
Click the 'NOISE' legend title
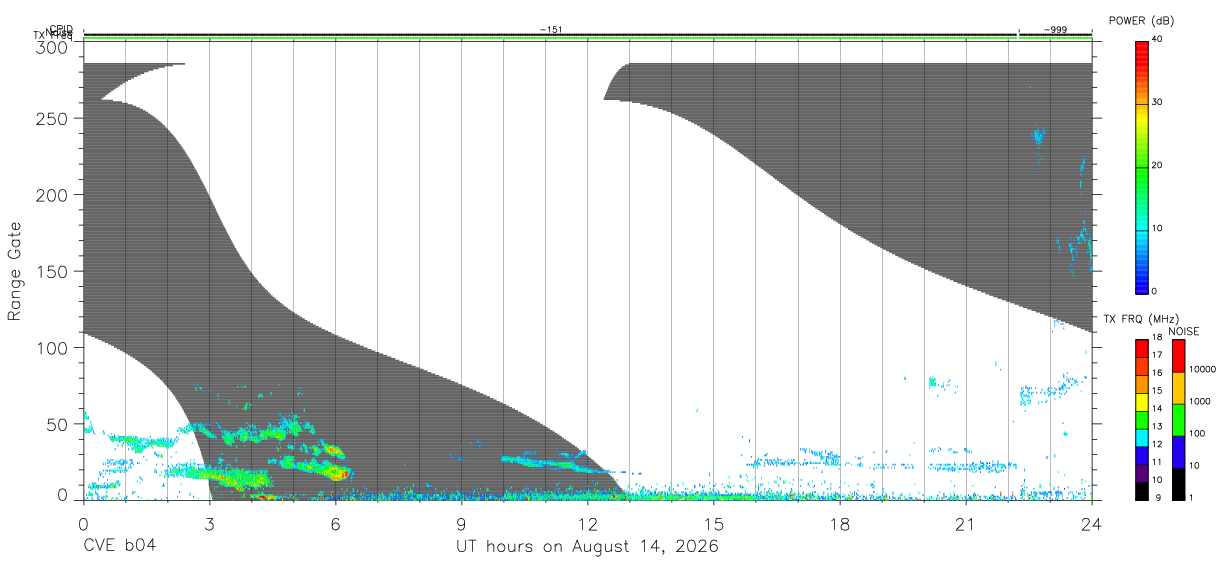tap(1184, 331)
